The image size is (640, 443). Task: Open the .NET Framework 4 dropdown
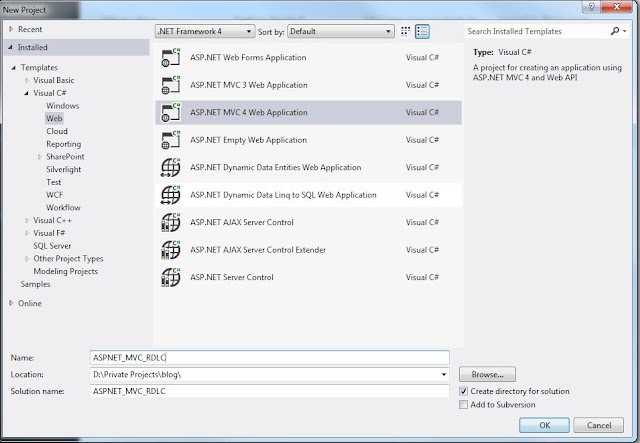tap(205, 31)
